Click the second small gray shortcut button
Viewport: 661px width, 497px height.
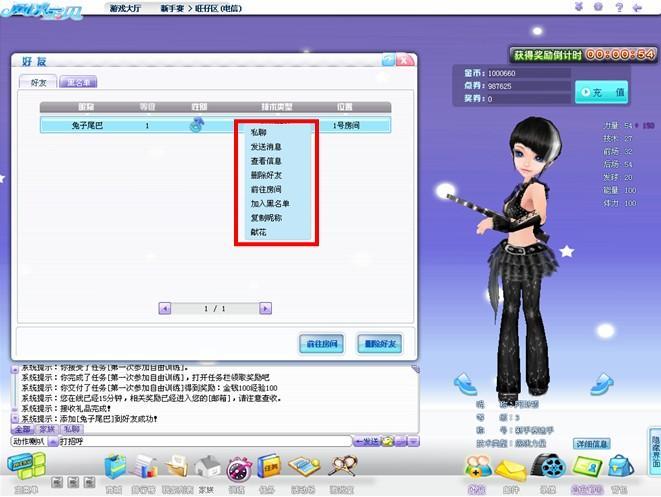73,482
